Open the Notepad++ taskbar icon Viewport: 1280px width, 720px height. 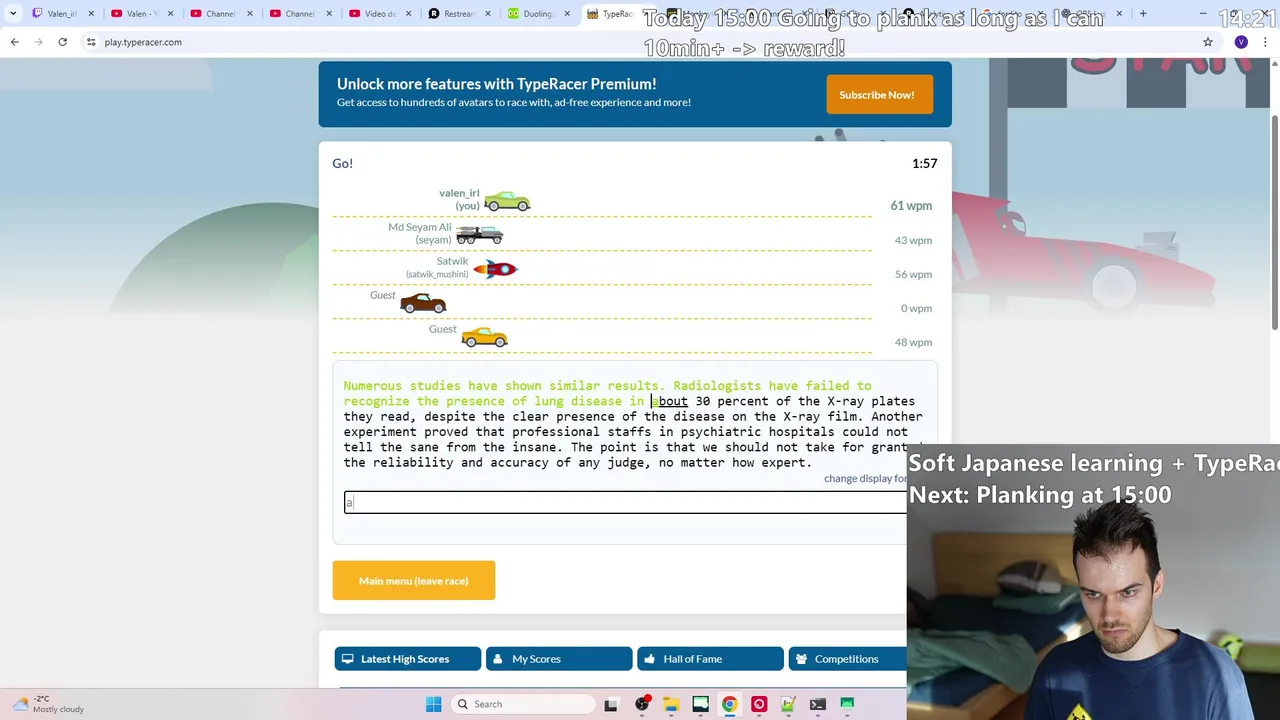788,704
